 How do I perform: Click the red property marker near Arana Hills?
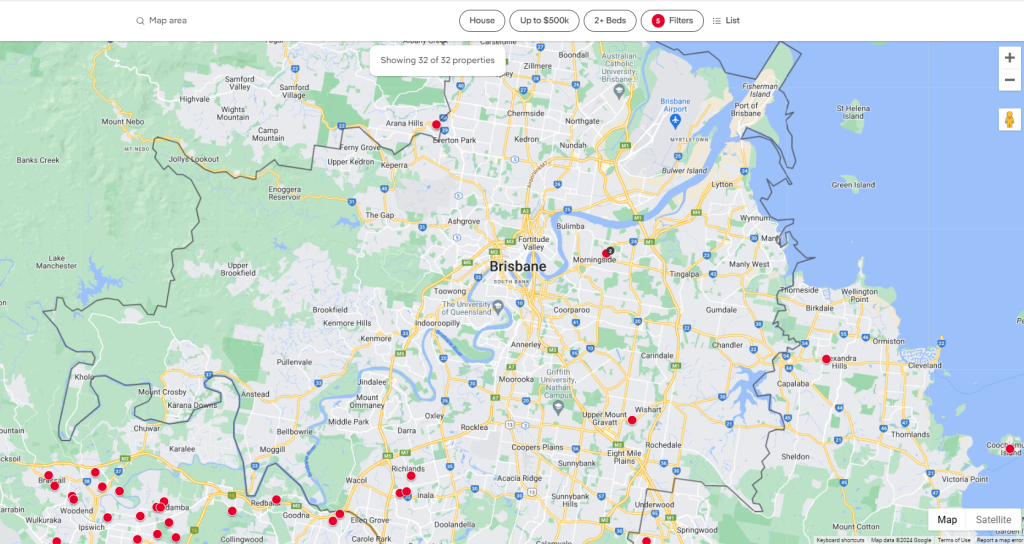(436, 125)
